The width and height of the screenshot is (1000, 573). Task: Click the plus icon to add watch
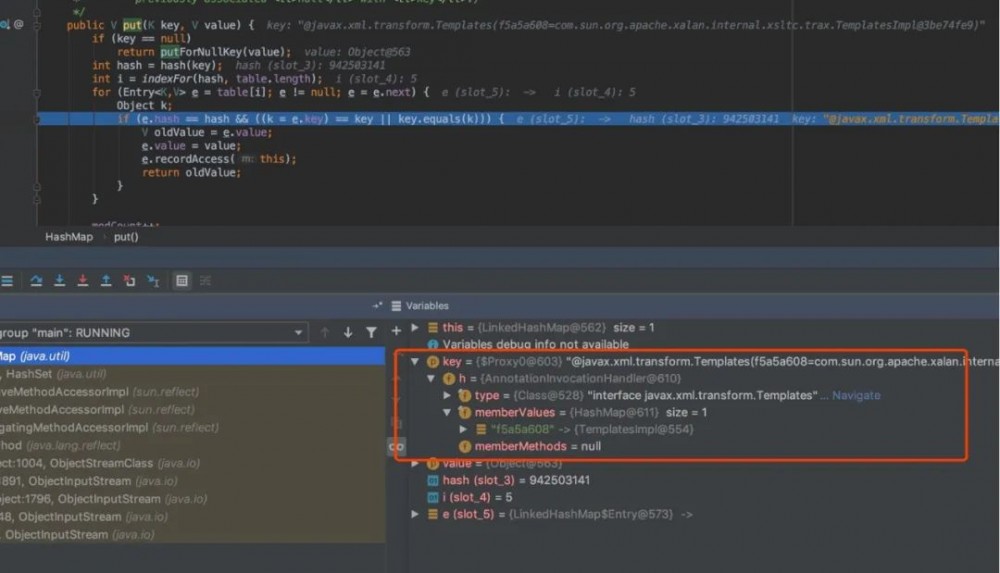pos(396,331)
